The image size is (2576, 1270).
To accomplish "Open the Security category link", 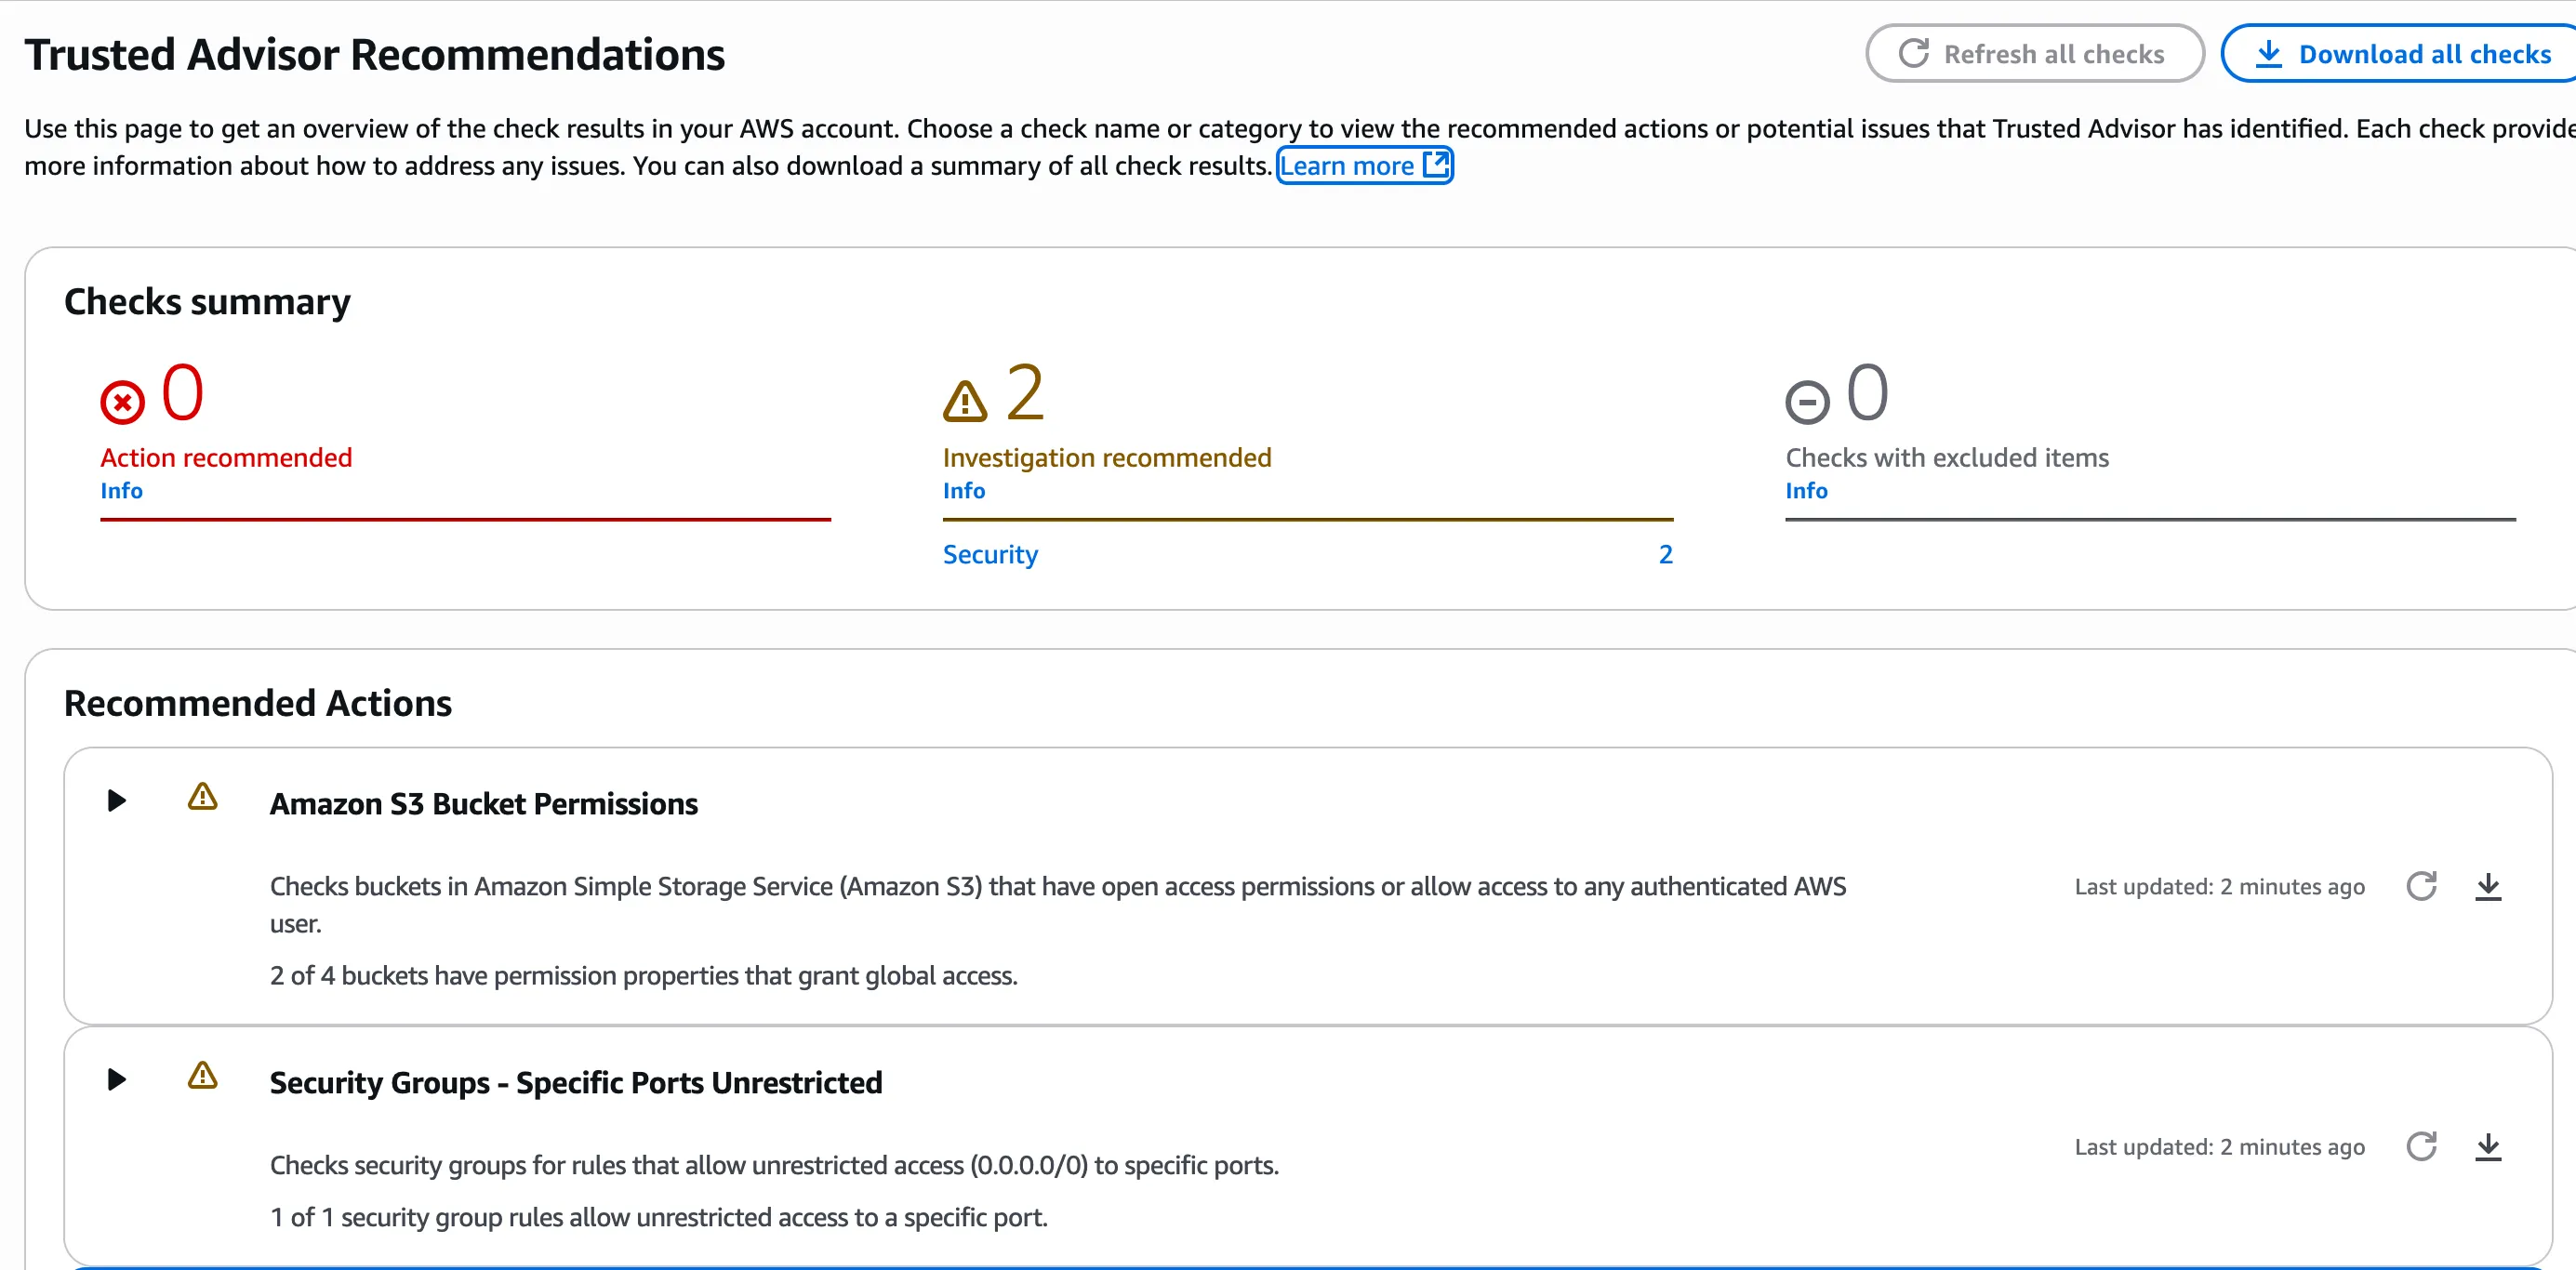I will 990,554.
